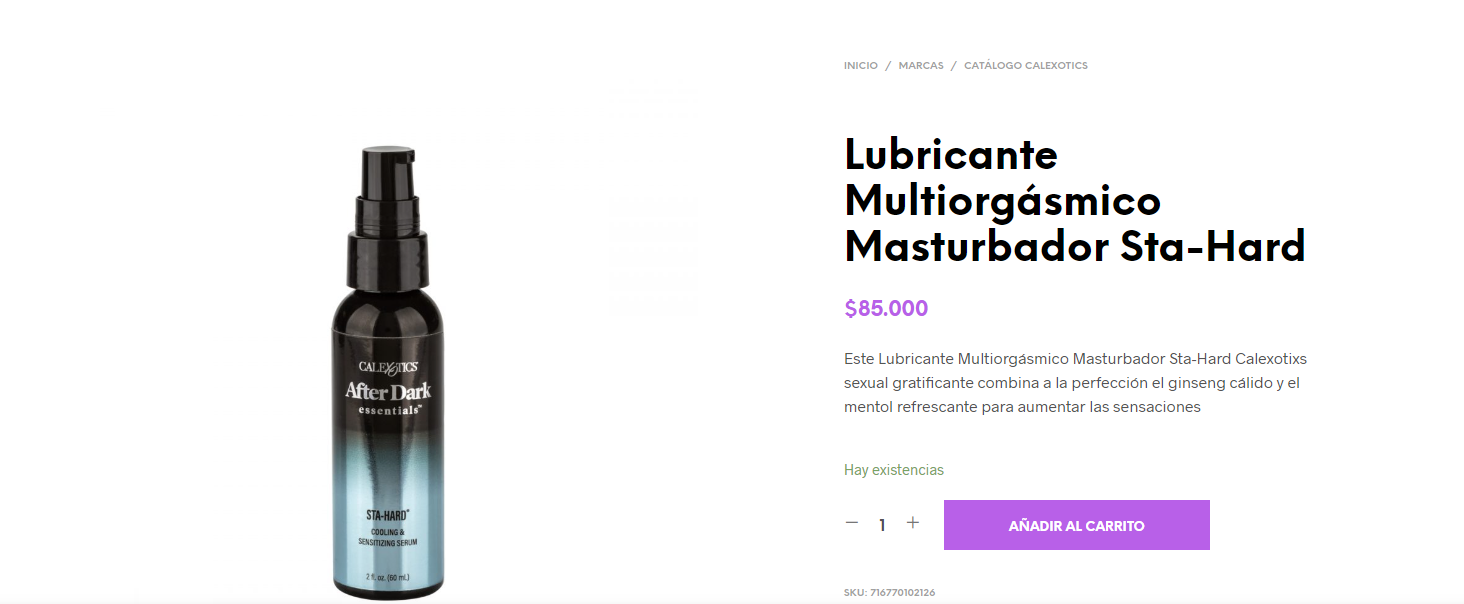Focus the quantity field showing 1
1464x604 pixels.
pyautogui.click(x=882, y=525)
